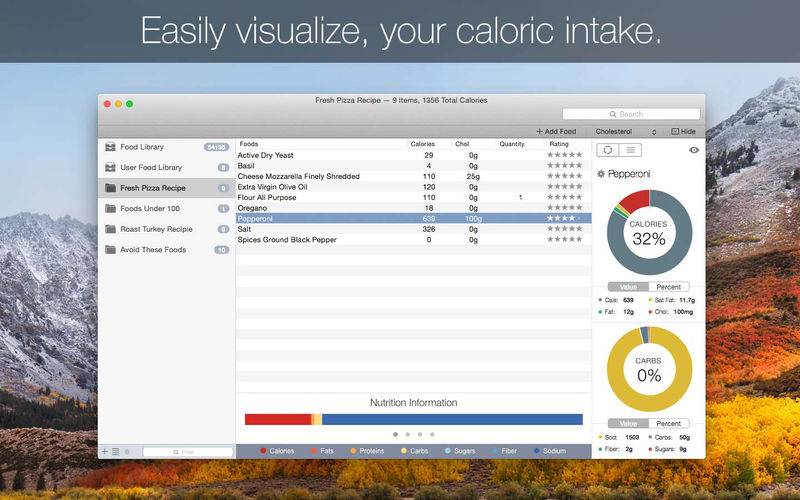Switch to the list detail view
The width and height of the screenshot is (800, 500).
(x=631, y=150)
